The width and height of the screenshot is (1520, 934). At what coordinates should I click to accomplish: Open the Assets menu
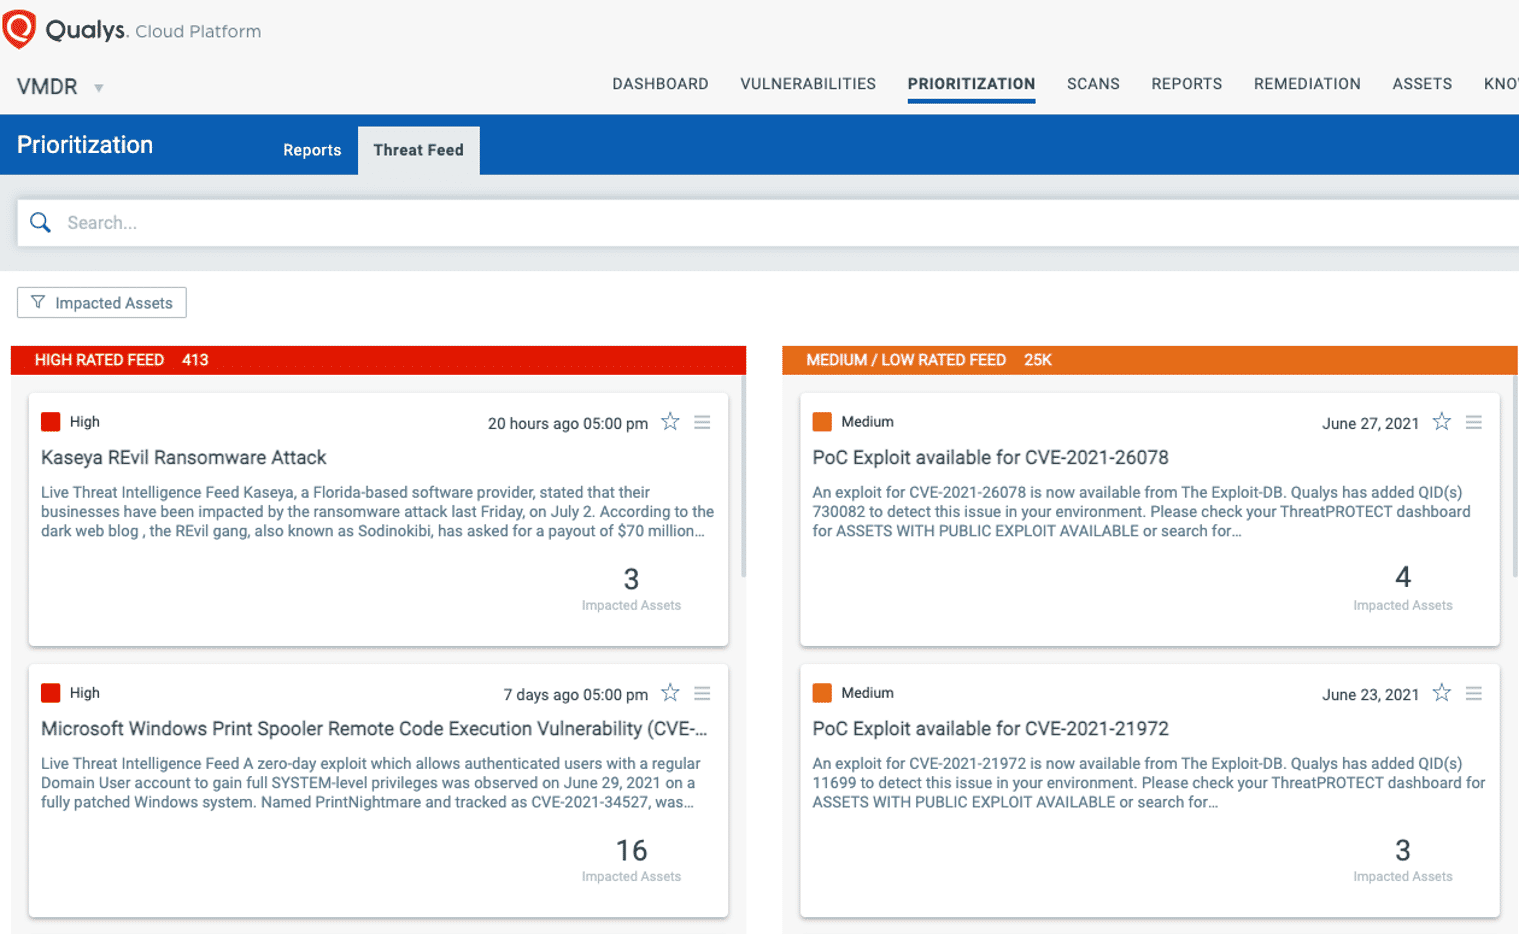1422,84
